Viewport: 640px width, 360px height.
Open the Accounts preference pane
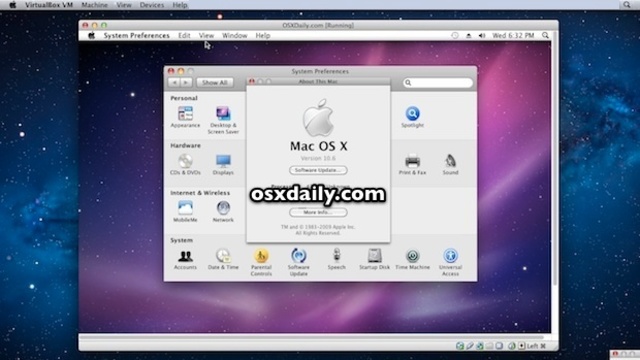pyautogui.click(x=185, y=256)
